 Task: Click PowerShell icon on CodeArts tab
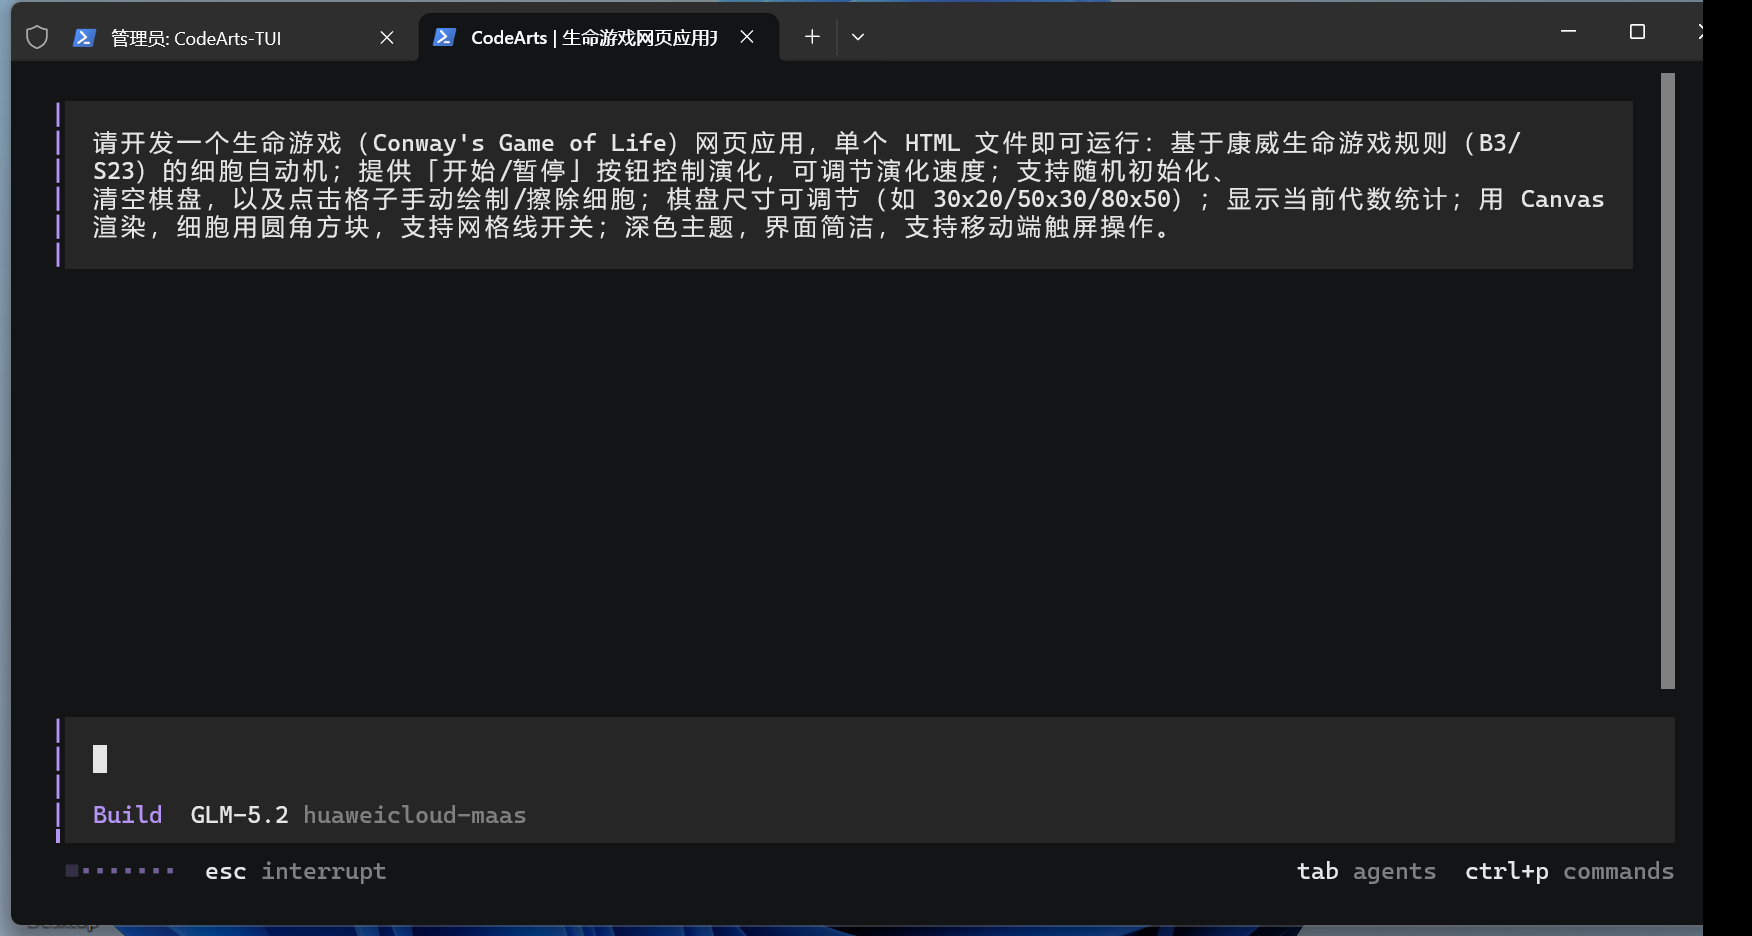coord(444,37)
